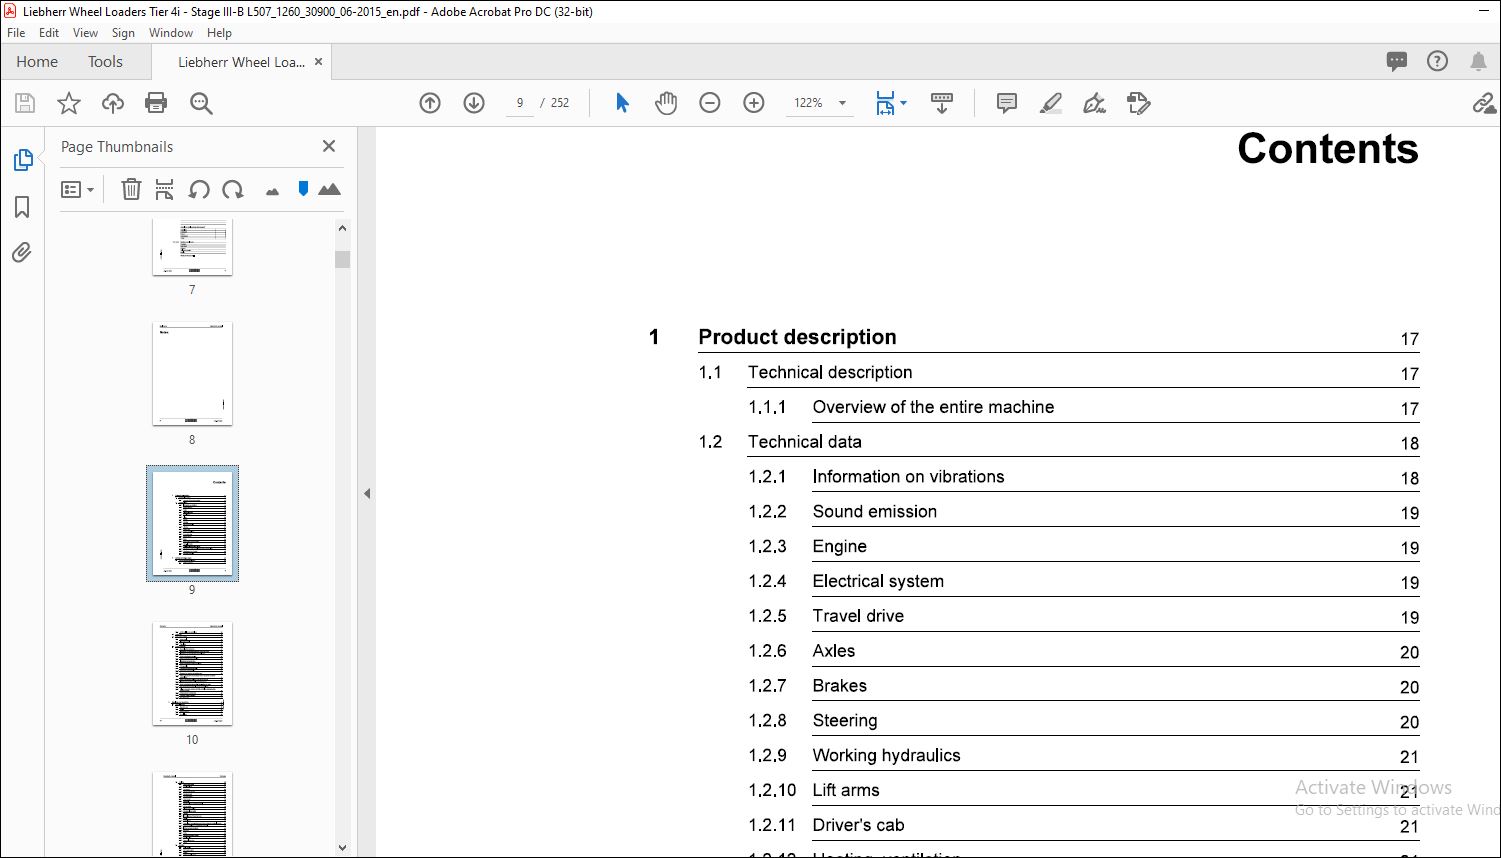Select the arrow Selection tool
The height and width of the screenshot is (858, 1501).
(x=622, y=103)
